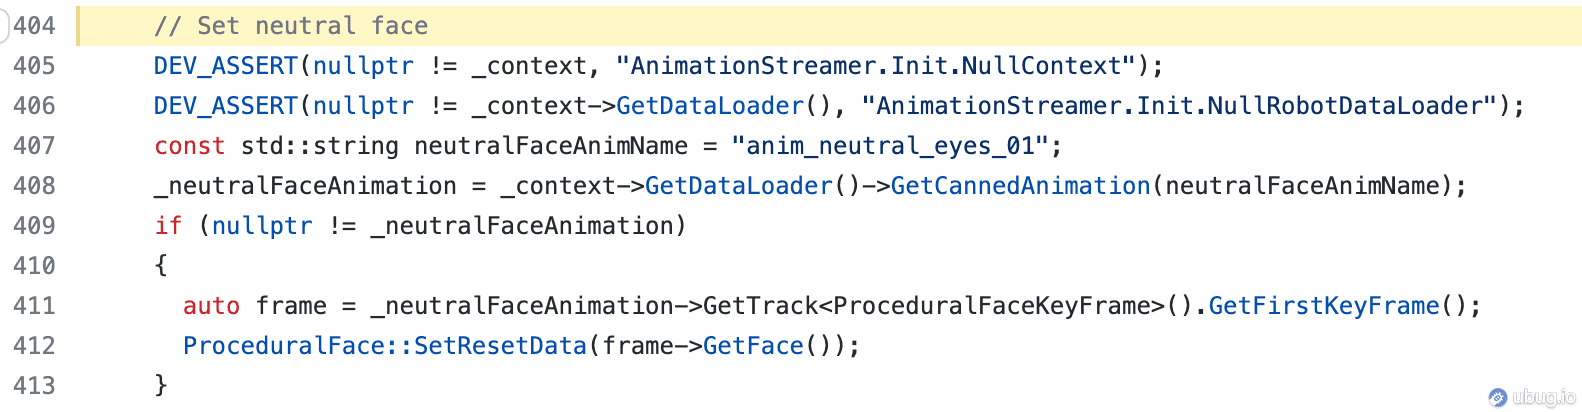1582x412 pixels.
Task: Click line number 405 in gutter
Action: pos(34,66)
